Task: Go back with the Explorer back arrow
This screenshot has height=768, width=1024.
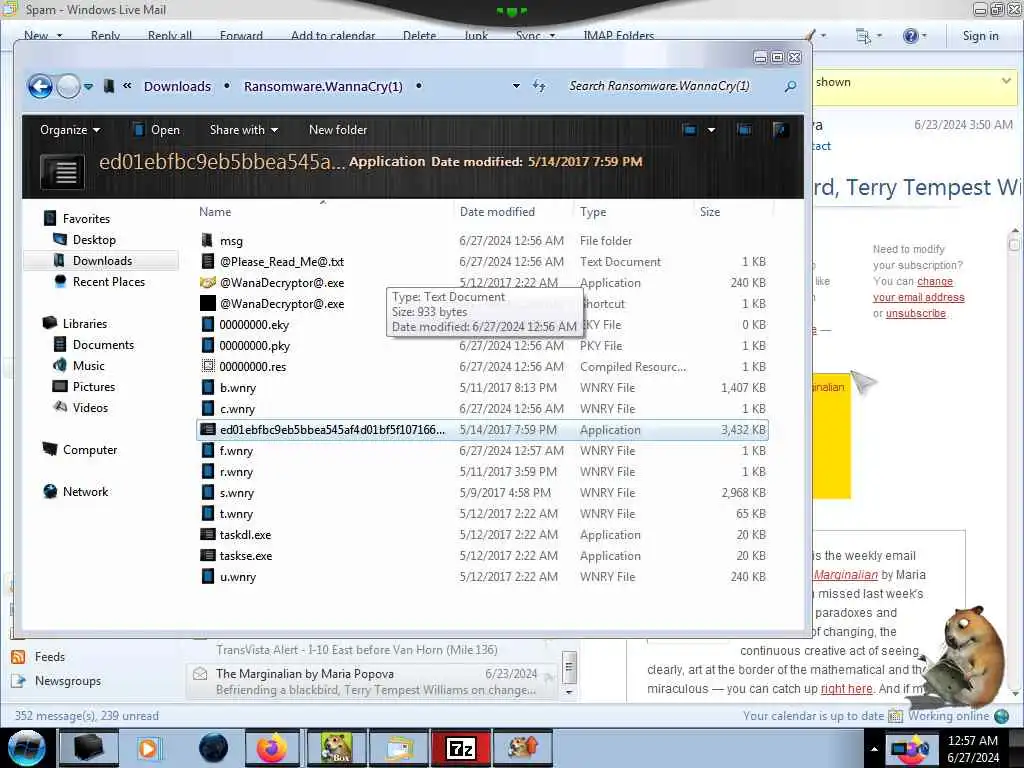Action: (40, 86)
